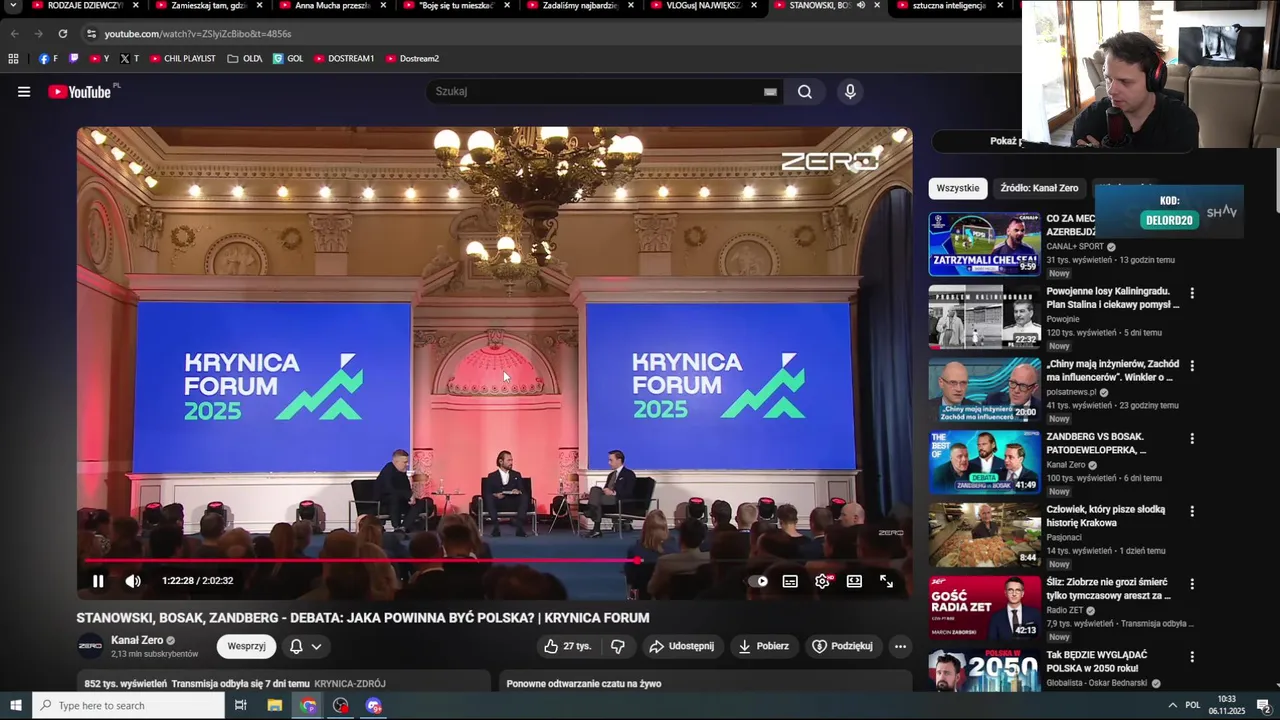This screenshot has height=720, width=1280.
Task: Start voice search with microphone
Action: point(850,92)
